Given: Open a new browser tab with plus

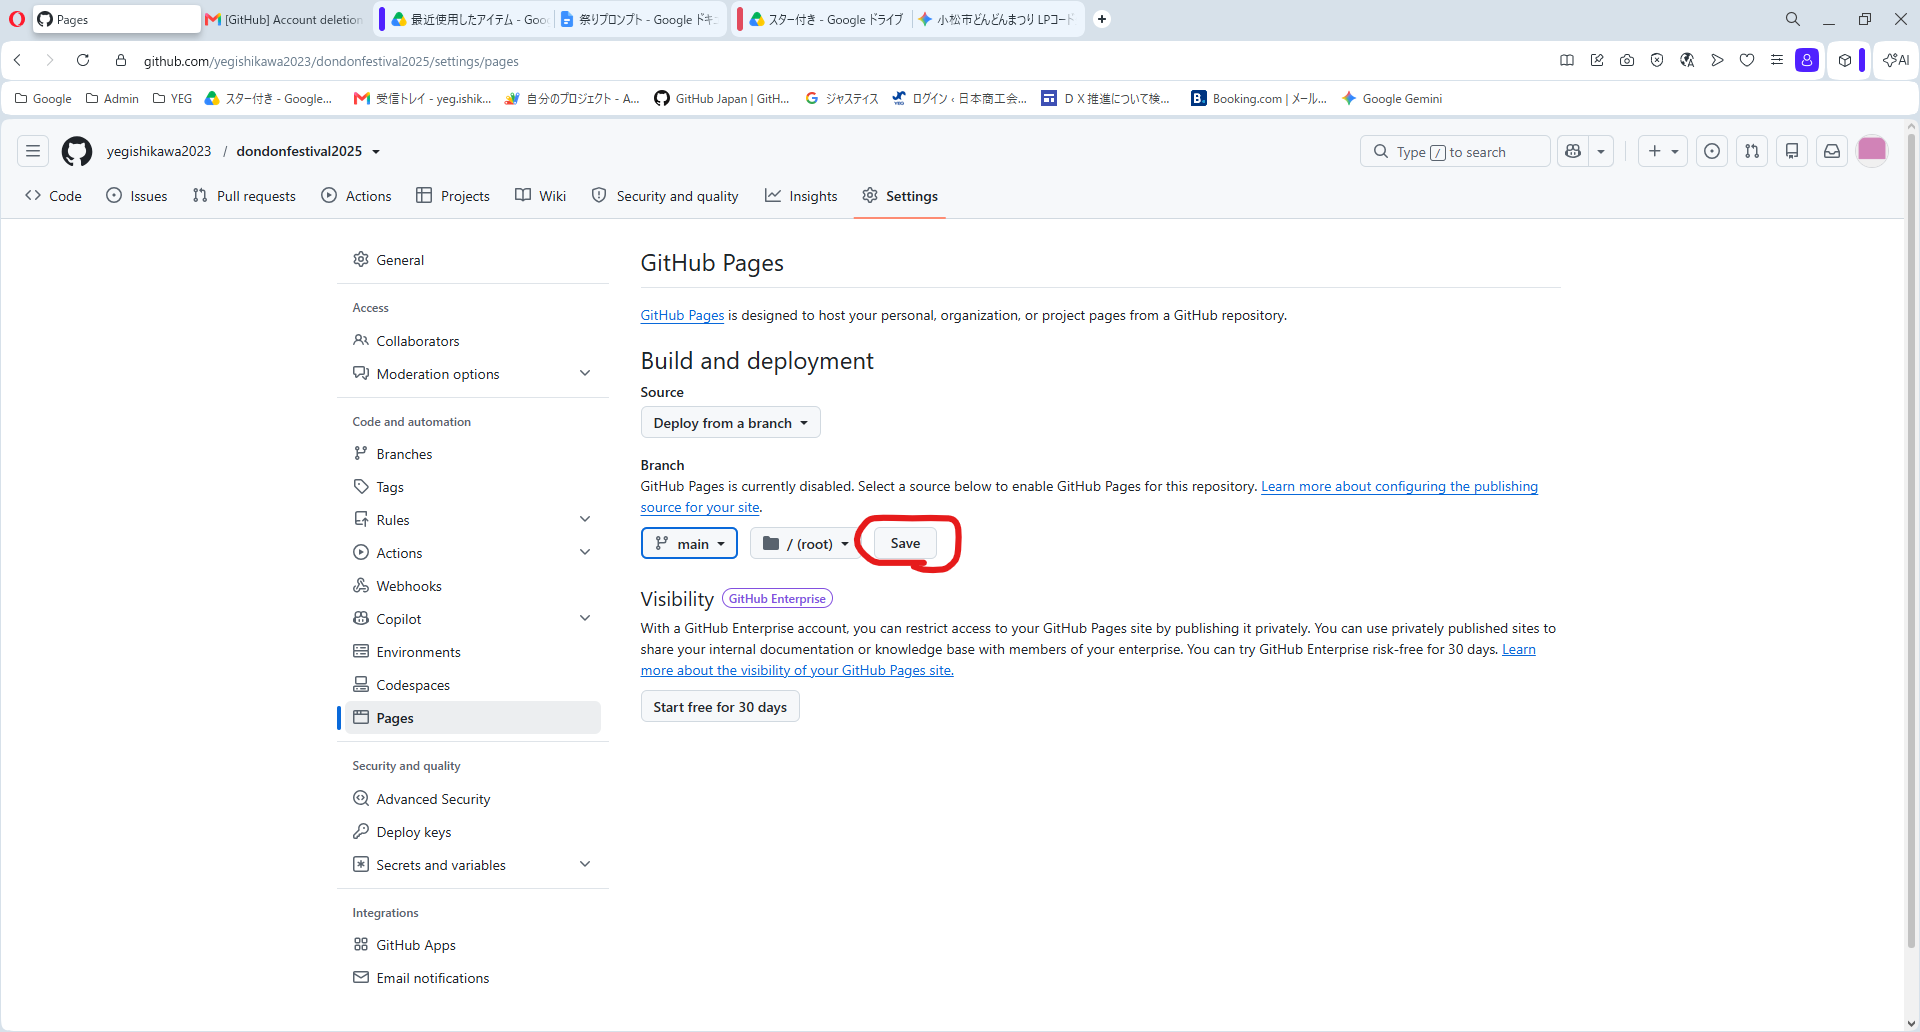Looking at the screenshot, I should tap(1102, 19).
